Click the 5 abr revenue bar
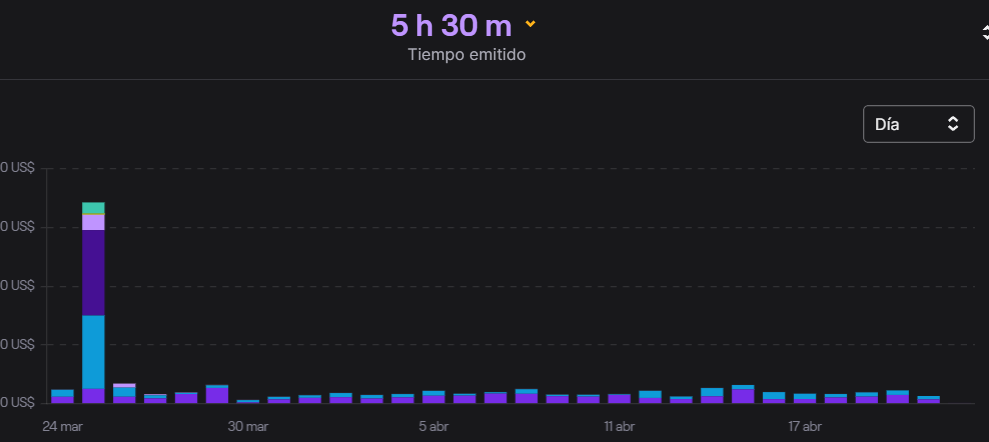Image resolution: width=989 pixels, height=442 pixels. [x=433, y=397]
